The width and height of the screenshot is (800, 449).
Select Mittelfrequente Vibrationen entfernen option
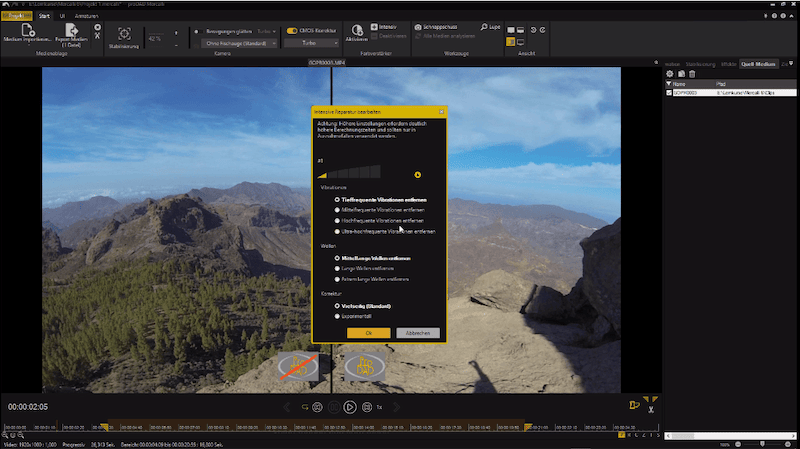[338, 209]
